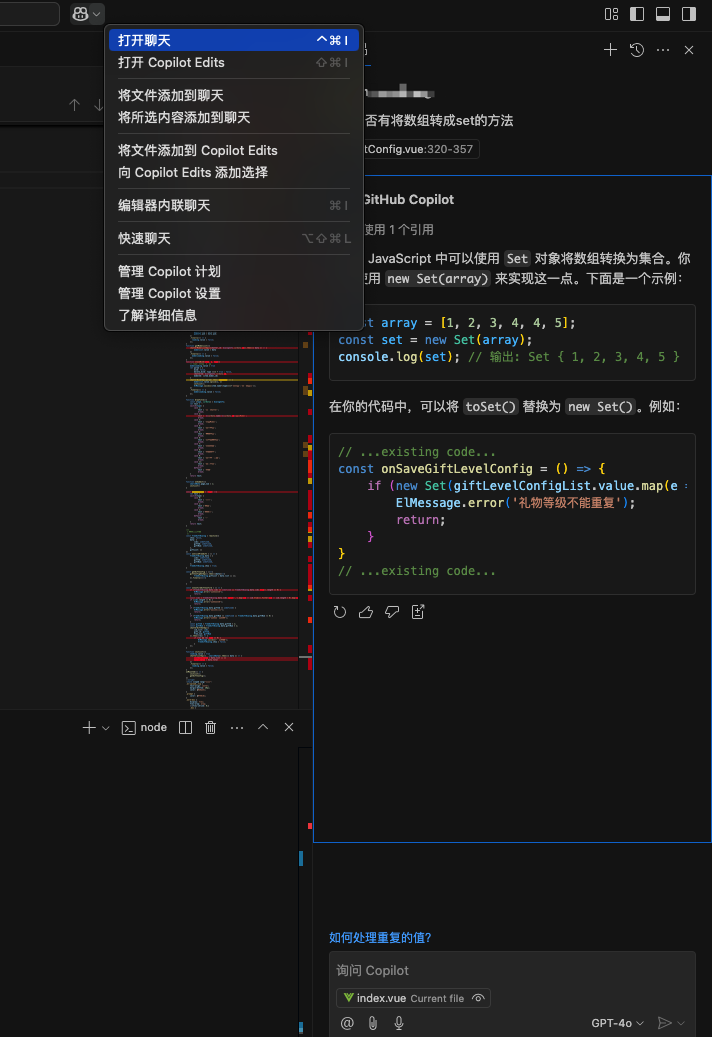Click 了解详细信息 menu entry
This screenshot has width=712, height=1037.
pyautogui.click(x=233, y=315)
